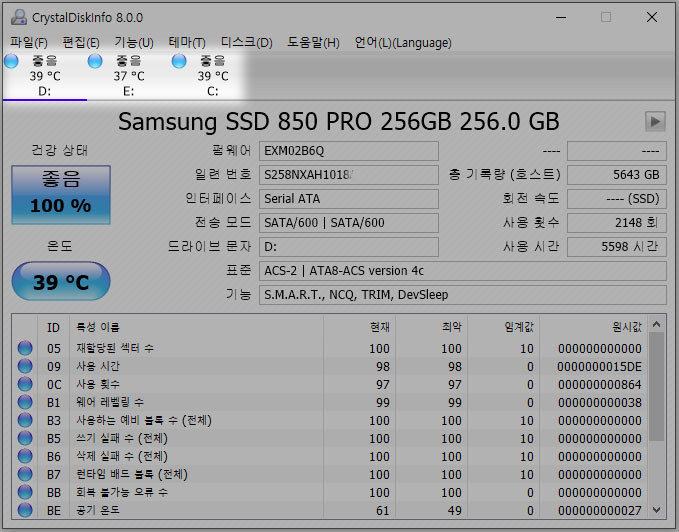Click the Samsung SSD 850 PRO title

339,122
